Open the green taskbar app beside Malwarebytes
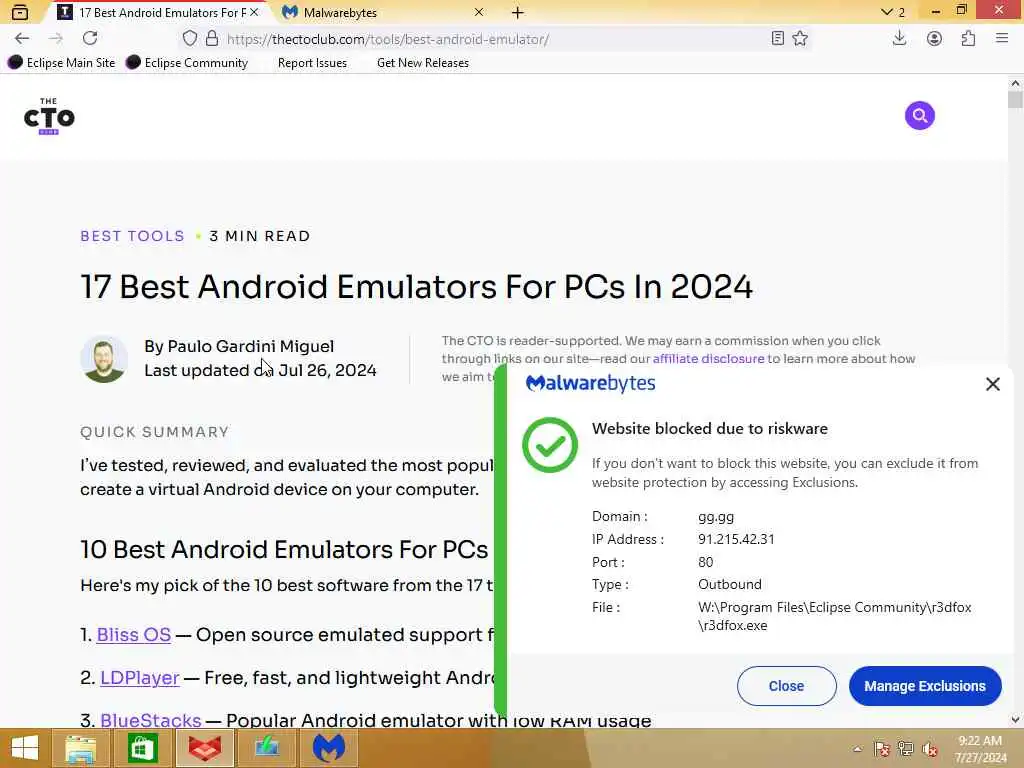Viewport: 1024px width, 768px height. click(266, 748)
